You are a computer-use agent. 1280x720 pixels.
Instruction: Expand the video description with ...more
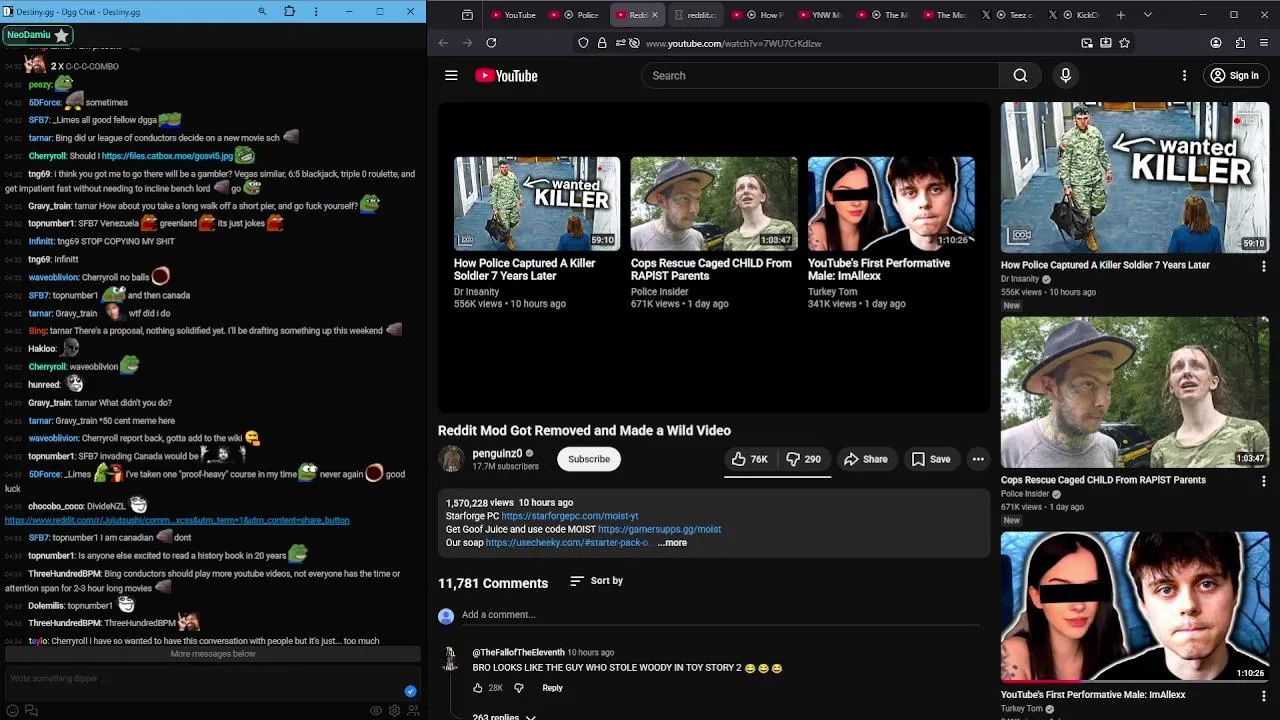pyautogui.click(x=672, y=543)
